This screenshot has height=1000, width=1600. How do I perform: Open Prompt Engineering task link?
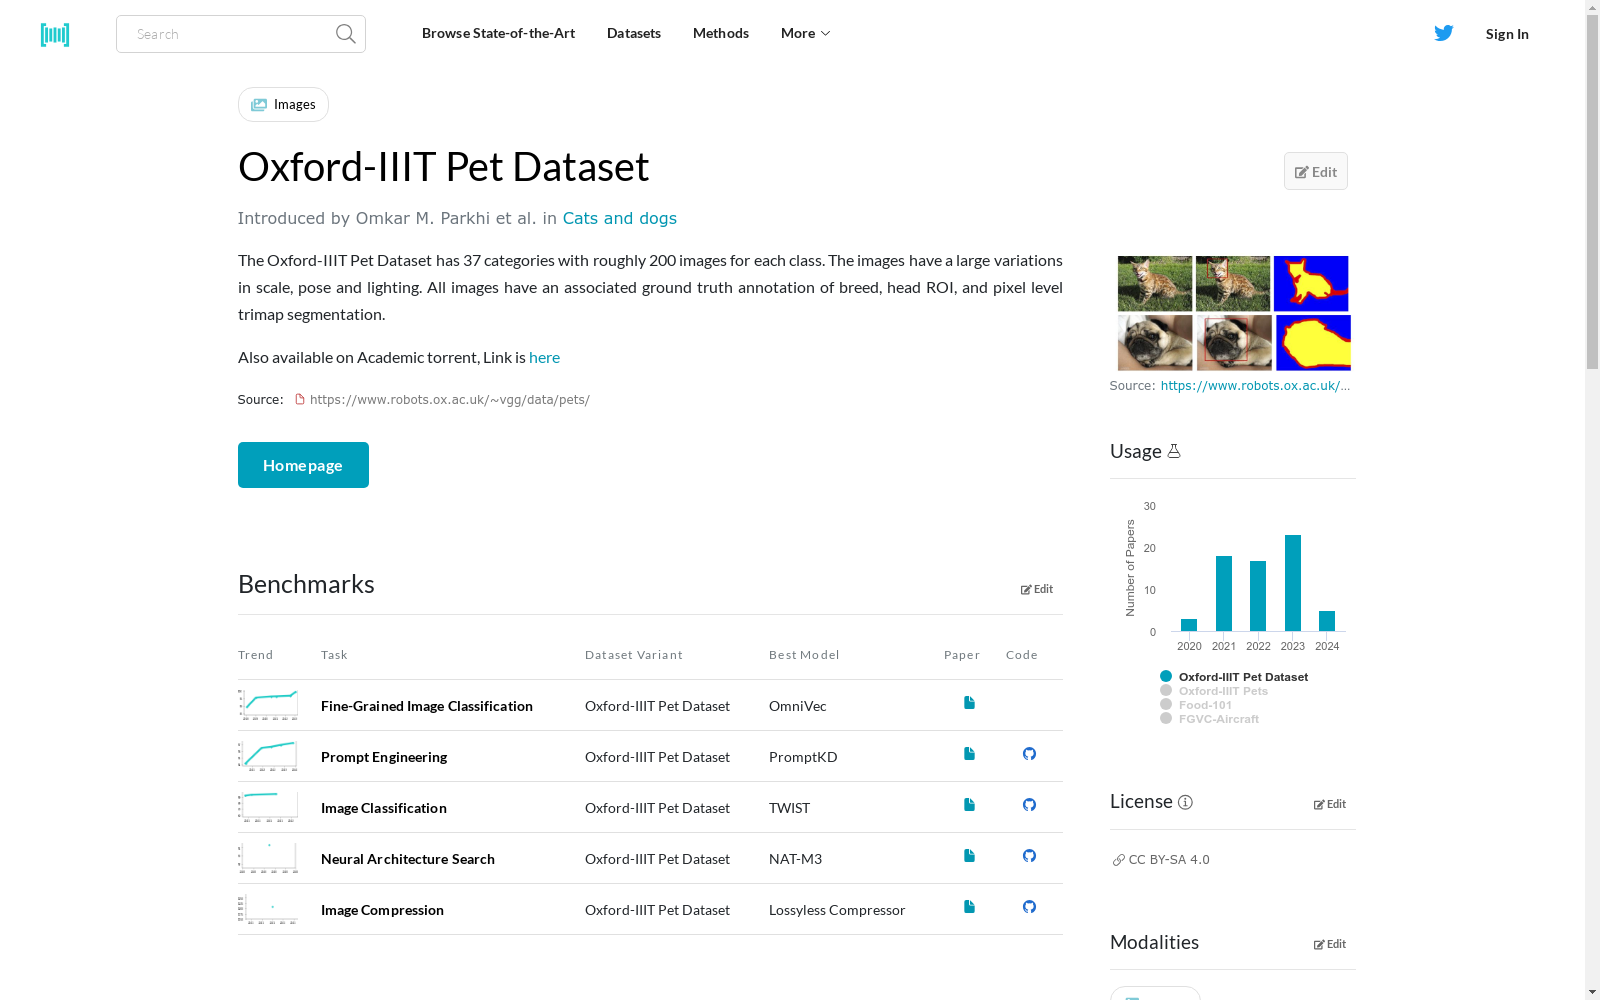click(x=384, y=757)
